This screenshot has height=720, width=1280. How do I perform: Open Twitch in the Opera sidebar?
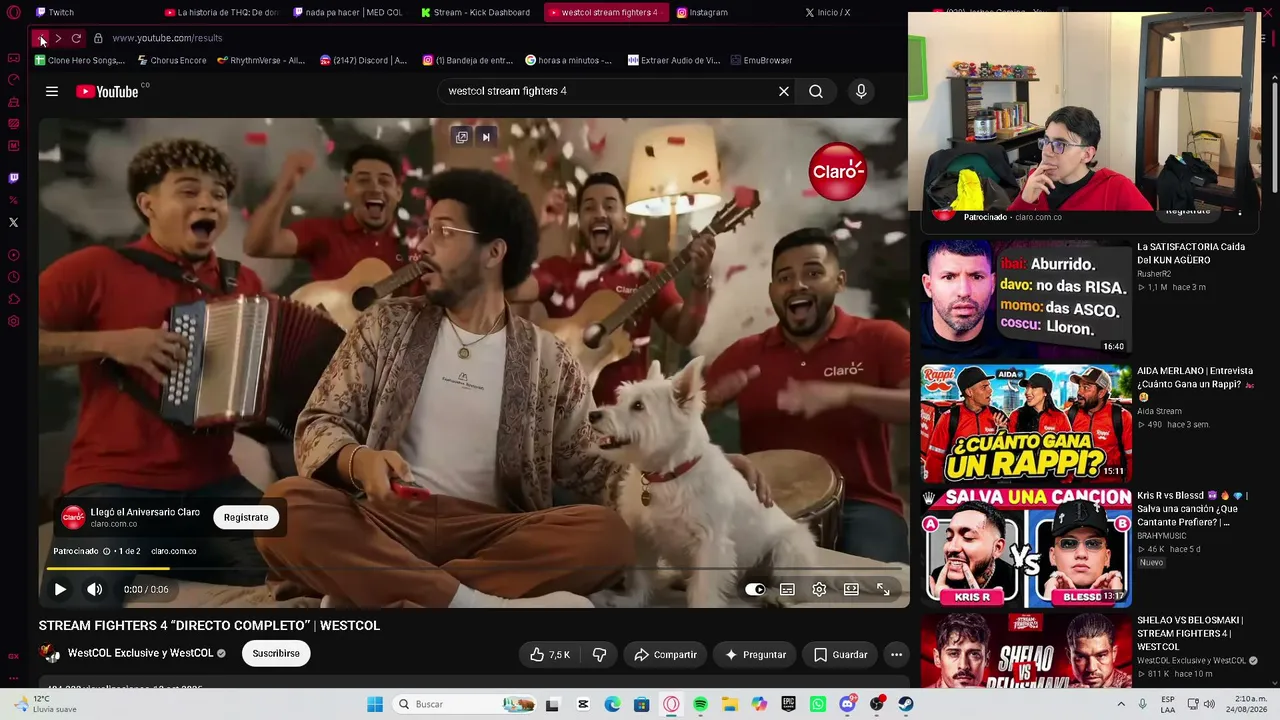pos(14,178)
